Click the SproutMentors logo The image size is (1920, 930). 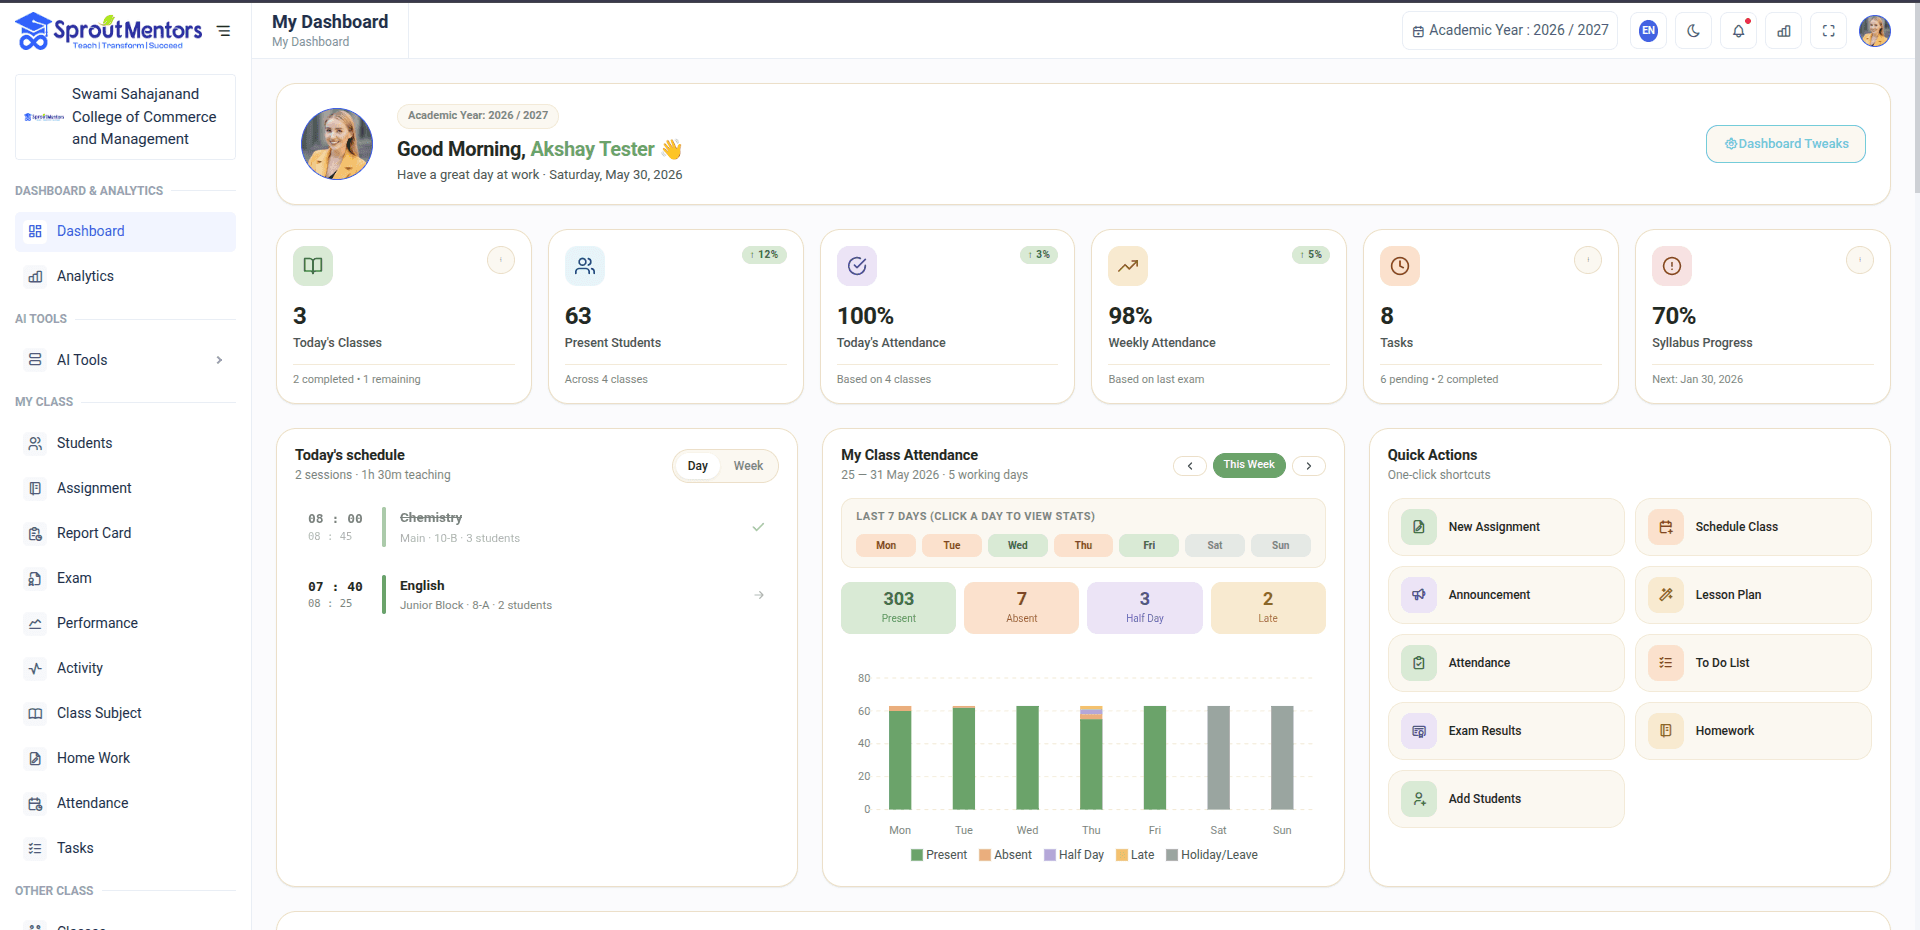(x=109, y=31)
